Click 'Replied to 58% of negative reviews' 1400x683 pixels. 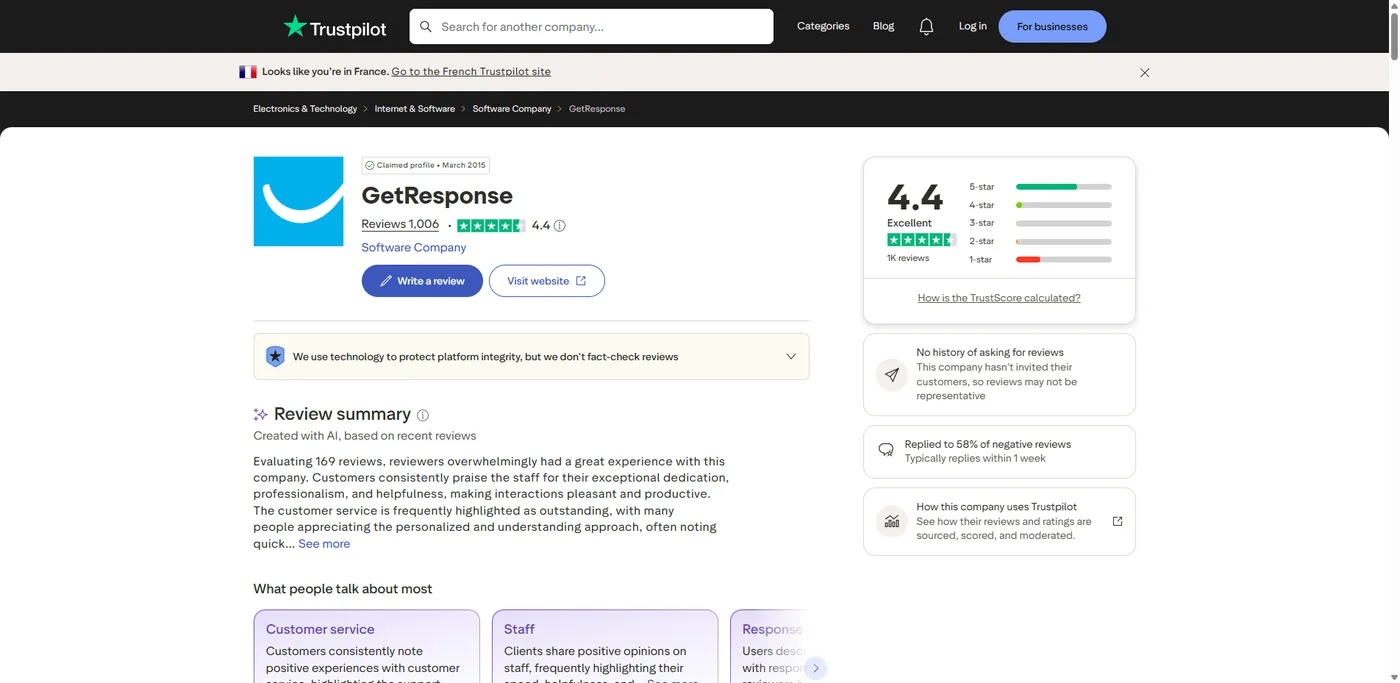(x=988, y=444)
